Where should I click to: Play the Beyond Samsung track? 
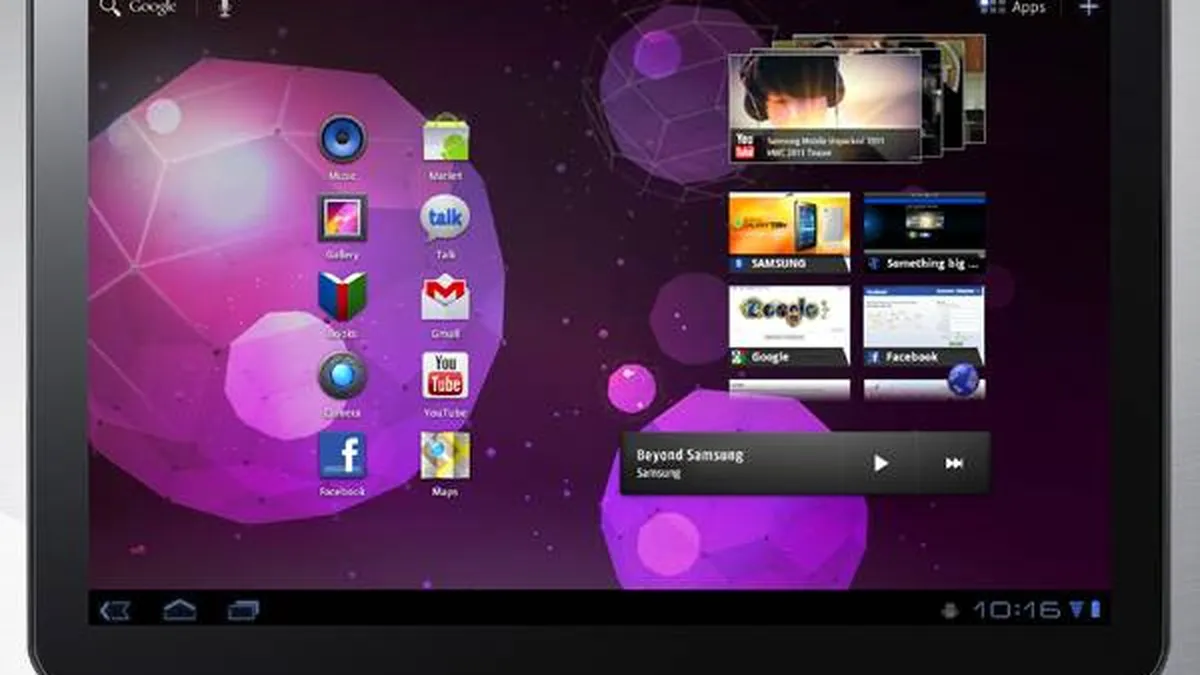(880, 463)
